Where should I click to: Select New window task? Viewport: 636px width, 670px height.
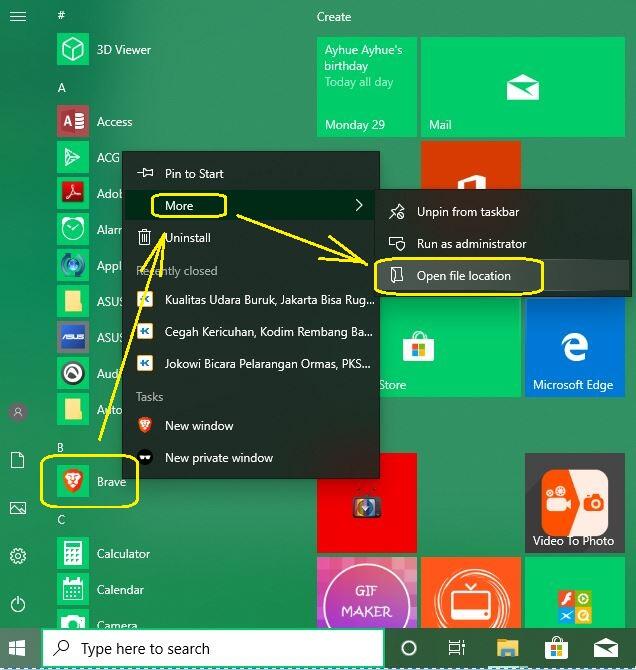(251, 426)
